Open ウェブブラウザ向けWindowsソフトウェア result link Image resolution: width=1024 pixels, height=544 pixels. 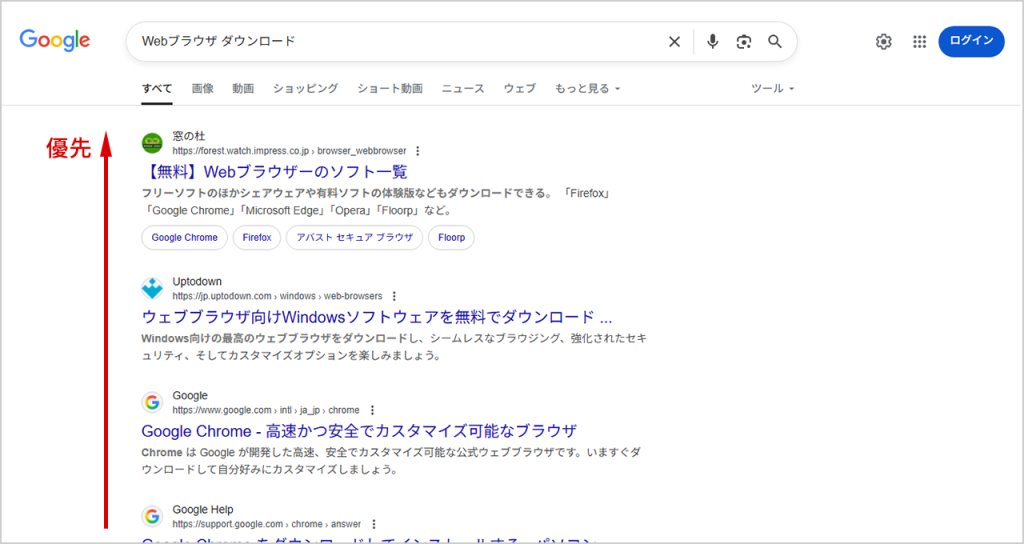[377, 317]
